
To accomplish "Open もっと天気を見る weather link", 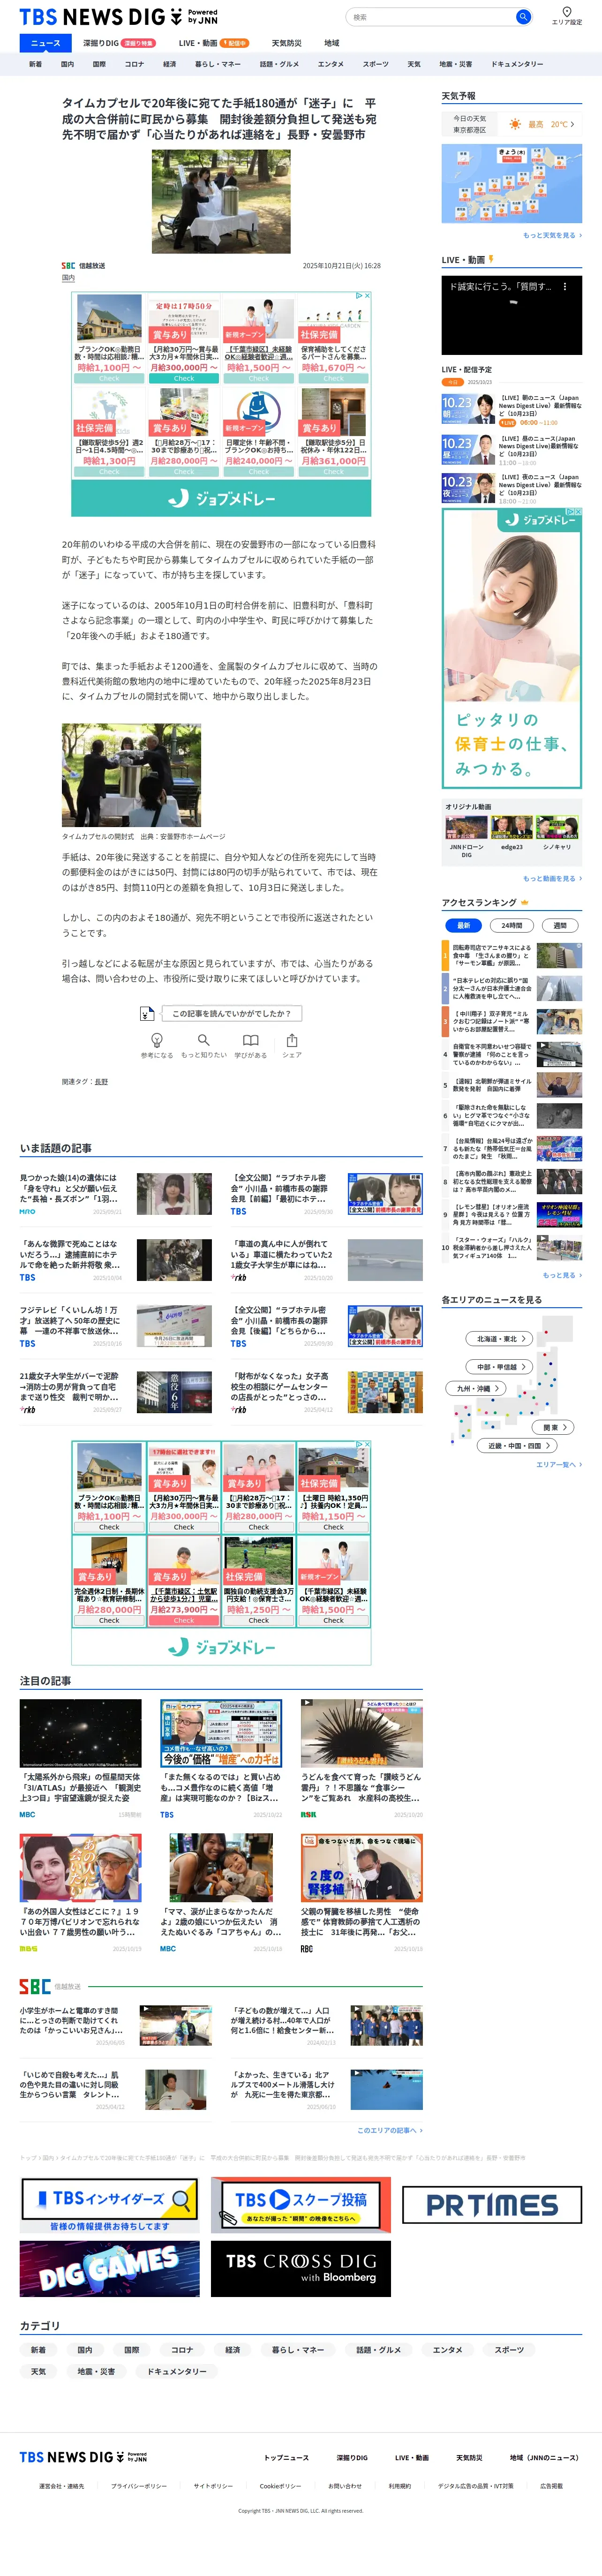I will click(x=552, y=235).
